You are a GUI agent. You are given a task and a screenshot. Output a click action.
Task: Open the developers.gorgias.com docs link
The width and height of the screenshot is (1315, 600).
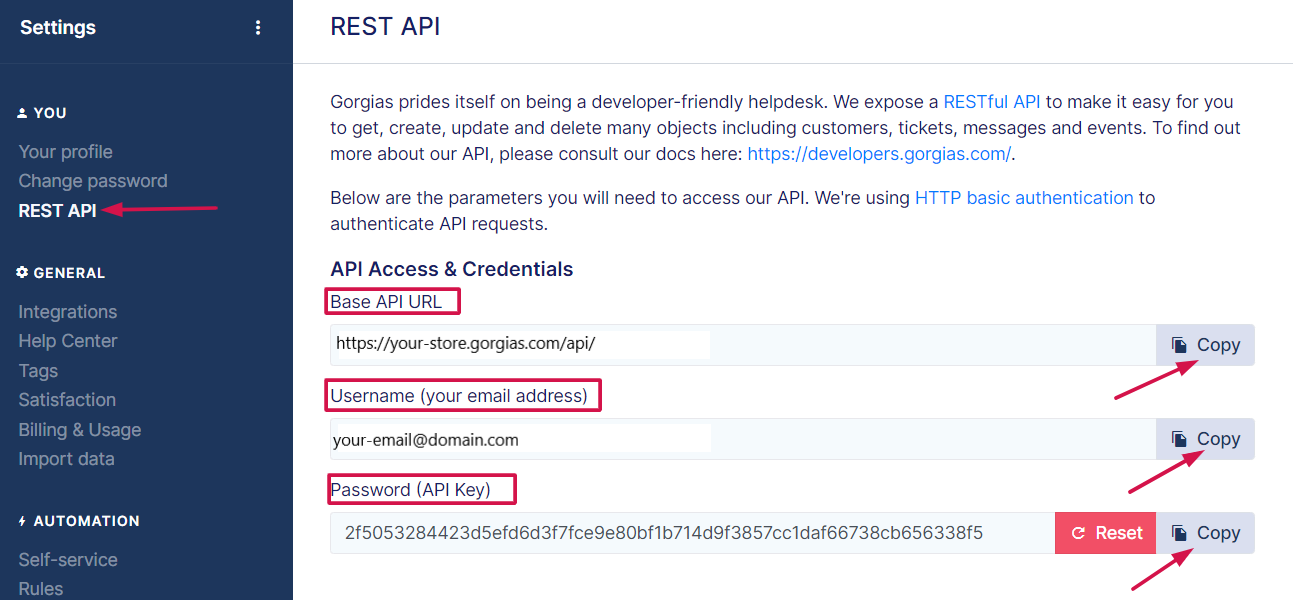879,154
